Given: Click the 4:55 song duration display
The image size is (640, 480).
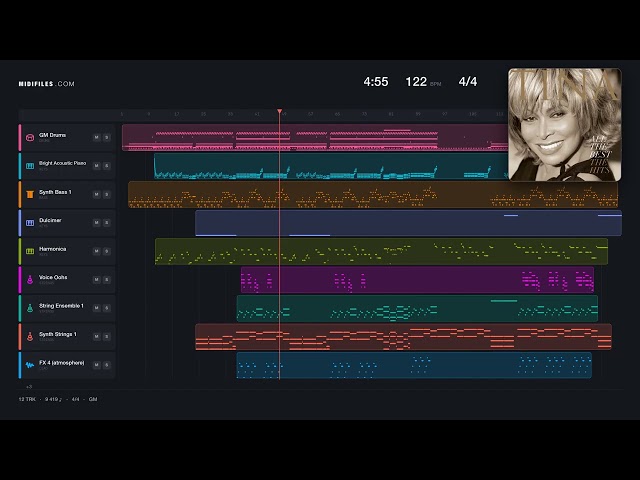Looking at the screenshot, I should click(376, 82).
